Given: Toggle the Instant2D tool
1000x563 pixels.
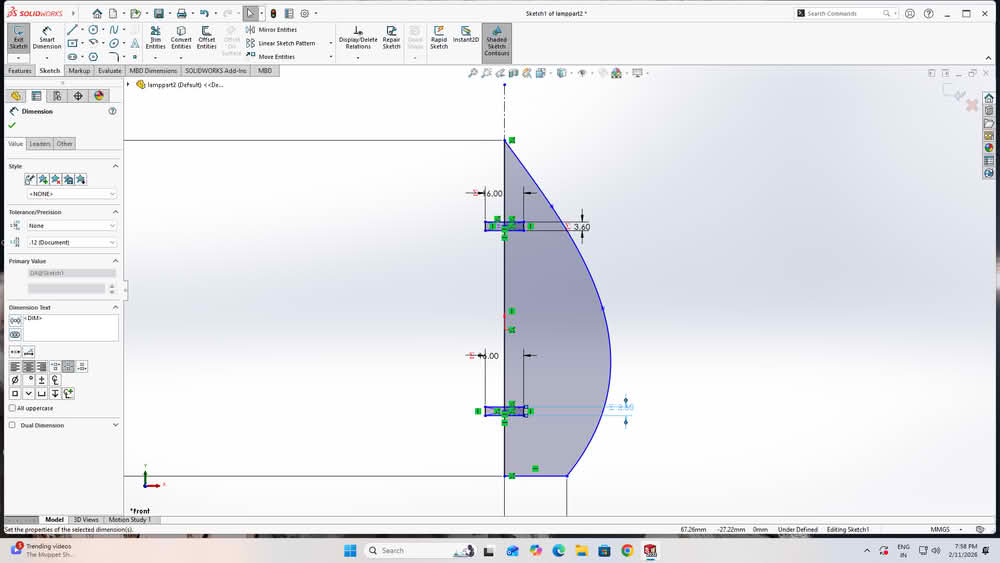Looking at the screenshot, I should pos(466,34).
